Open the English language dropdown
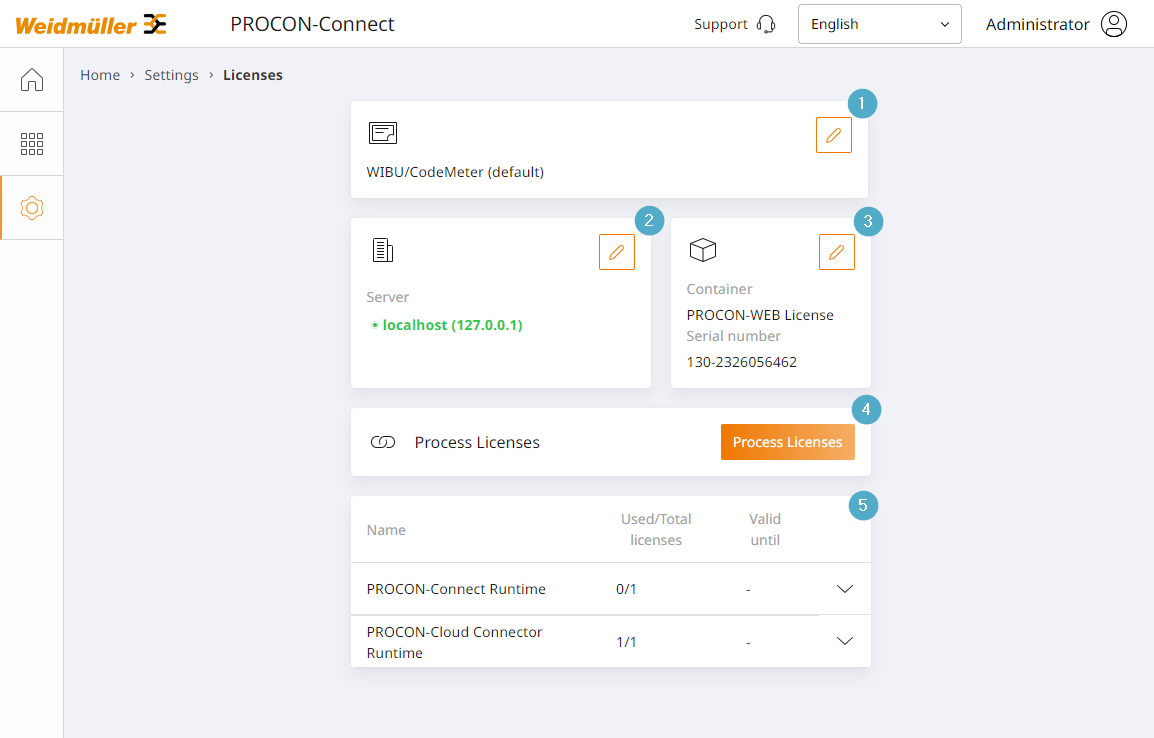1154x738 pixels. click(879, 24)
